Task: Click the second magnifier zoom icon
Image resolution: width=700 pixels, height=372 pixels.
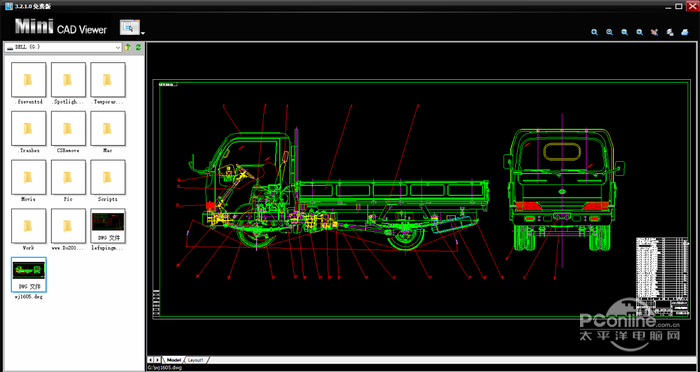Action: pos(609,32)
